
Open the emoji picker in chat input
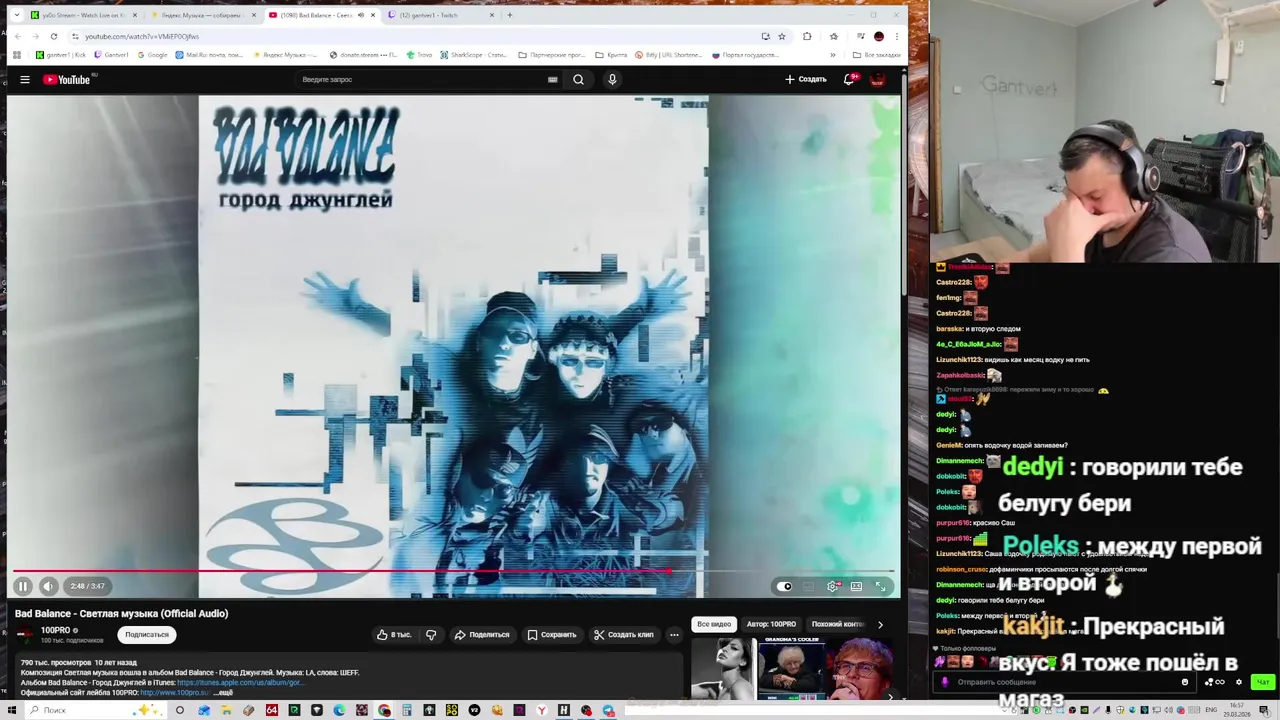click(x=1185, y=682)
